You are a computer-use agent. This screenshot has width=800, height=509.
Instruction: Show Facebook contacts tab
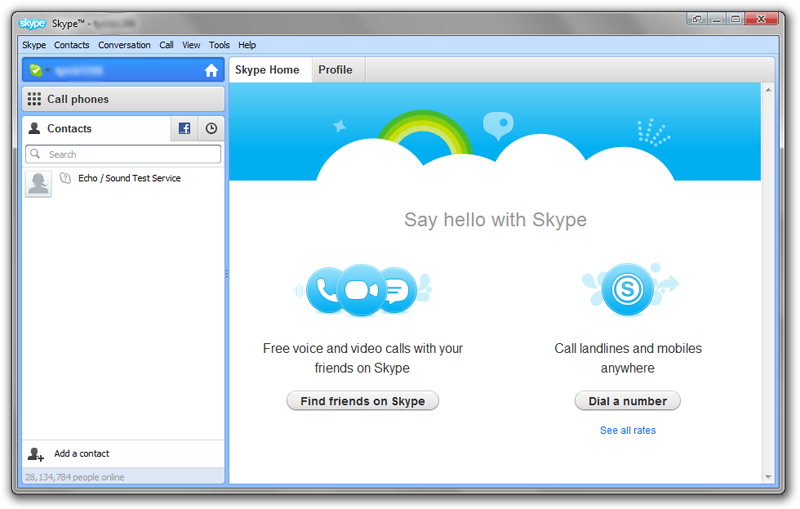point(184,129)
